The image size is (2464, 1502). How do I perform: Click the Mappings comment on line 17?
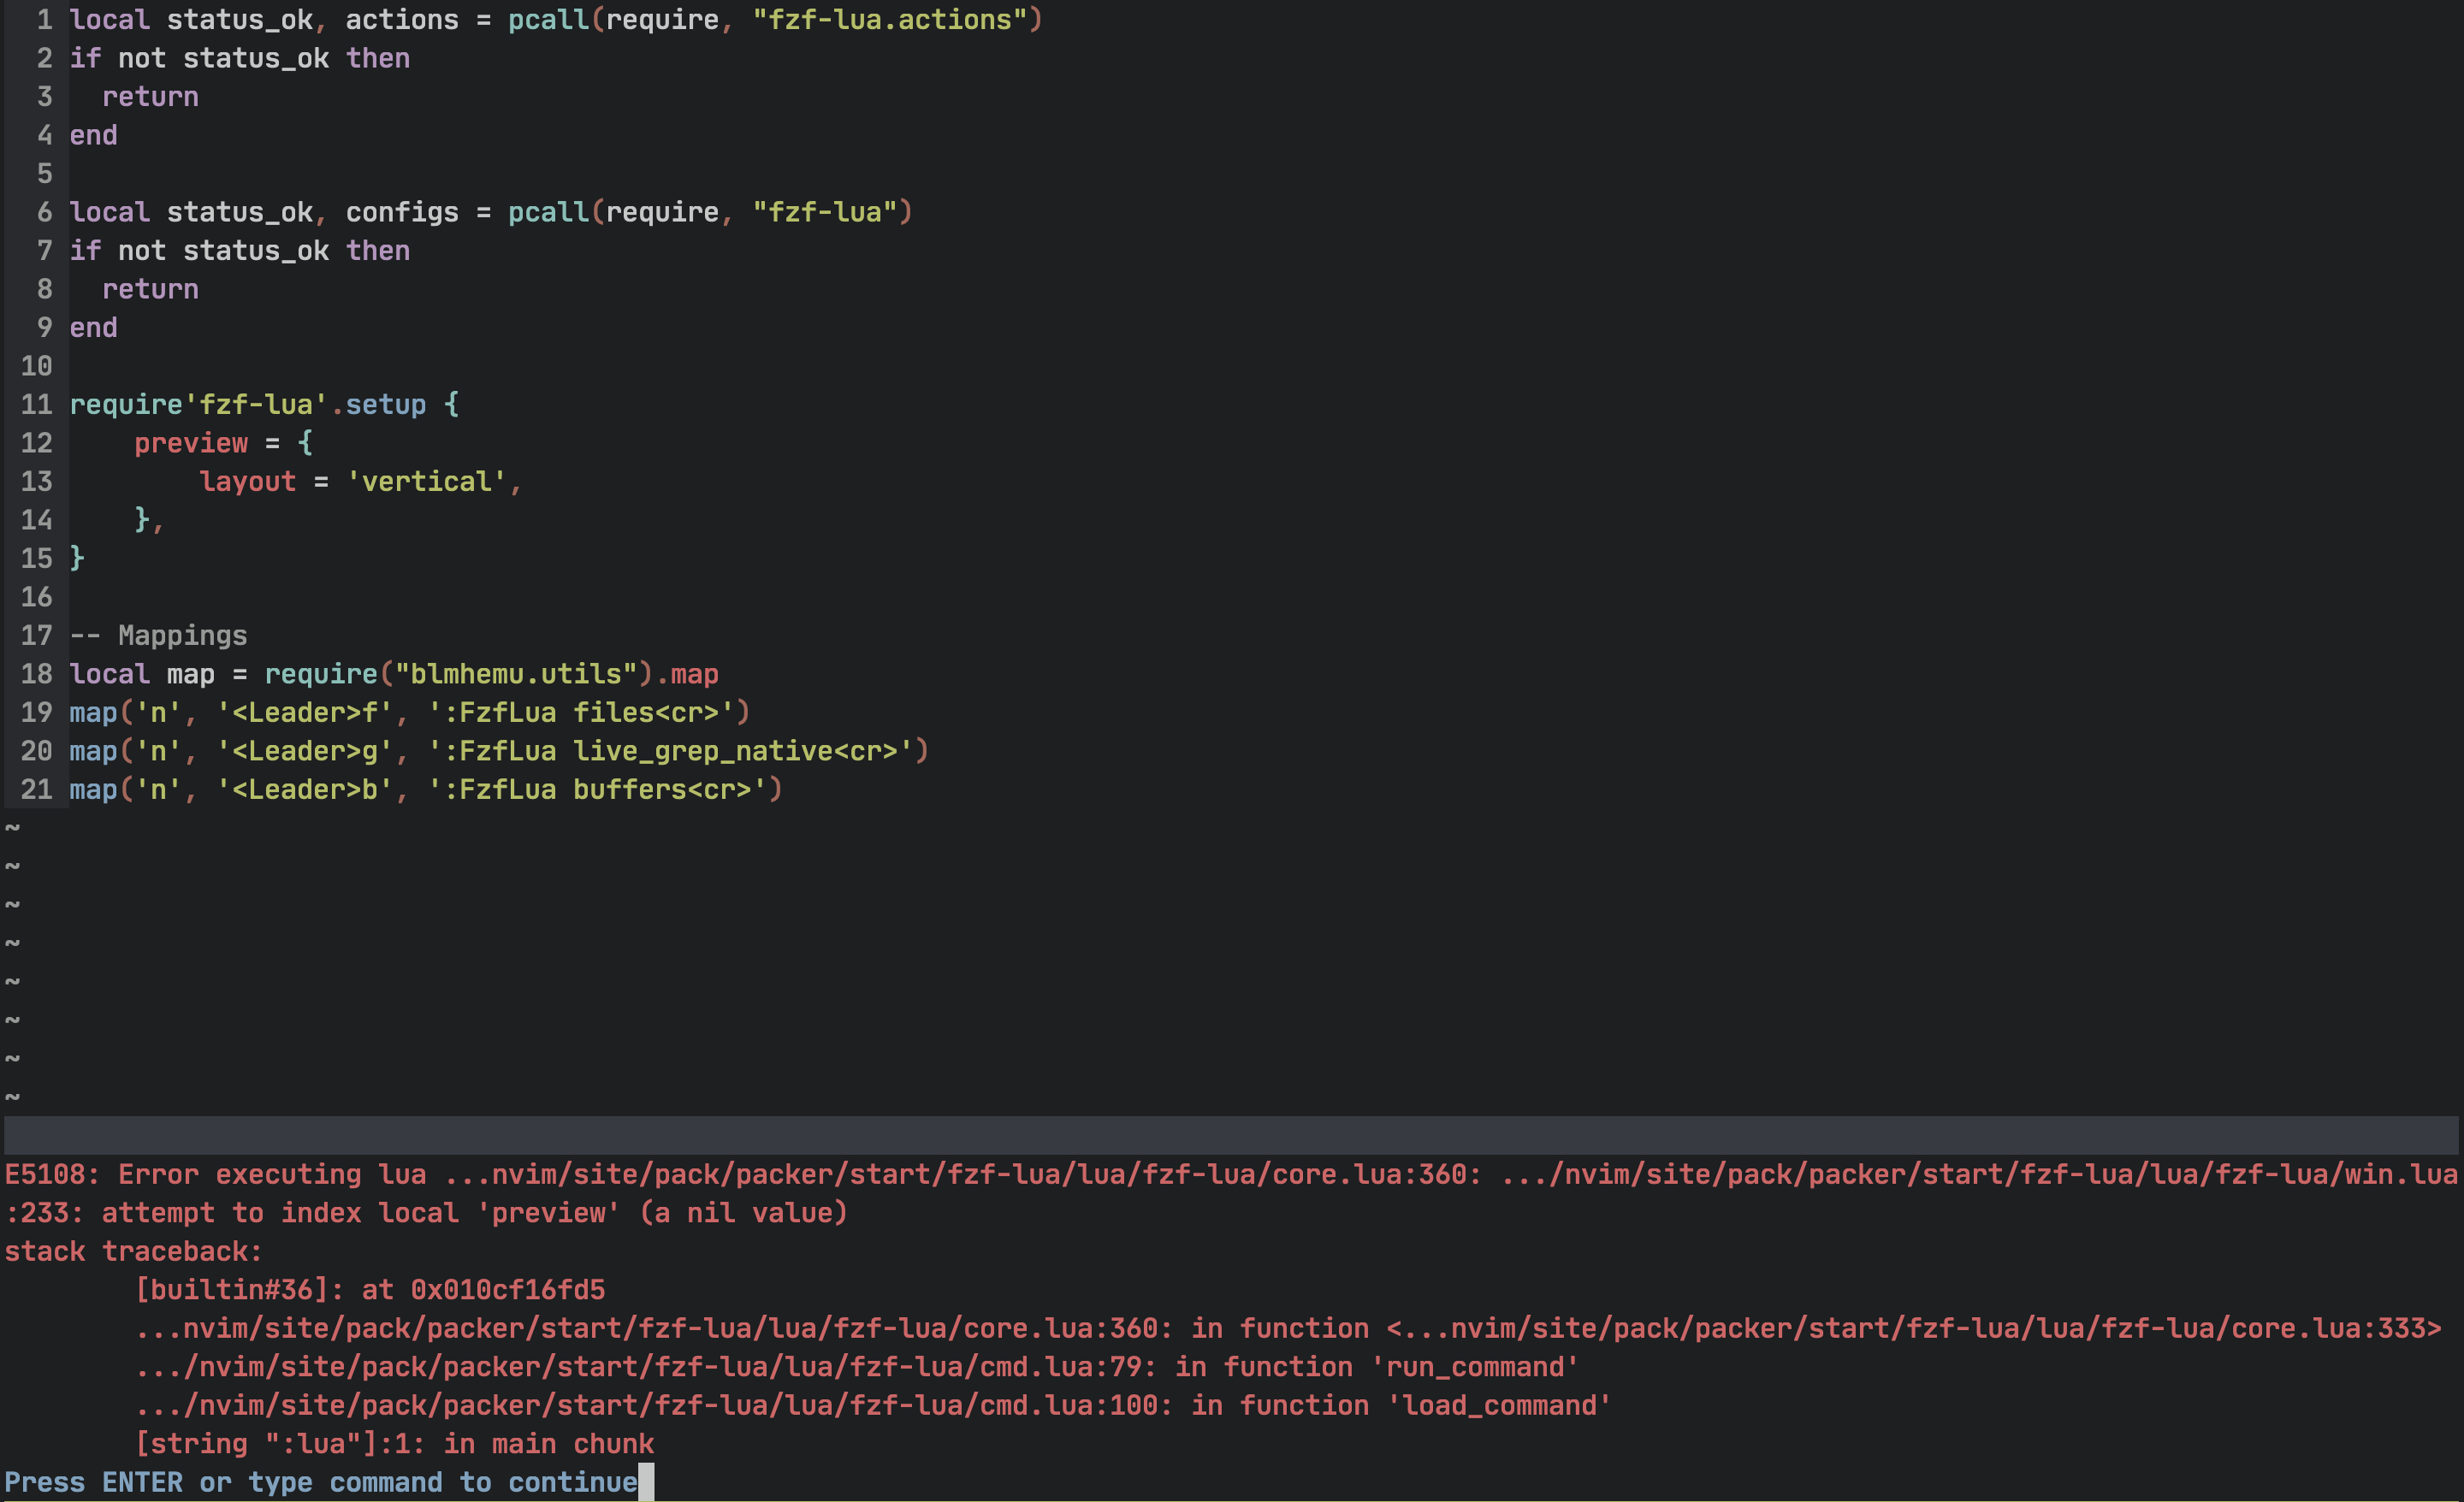tap(160, 635)
